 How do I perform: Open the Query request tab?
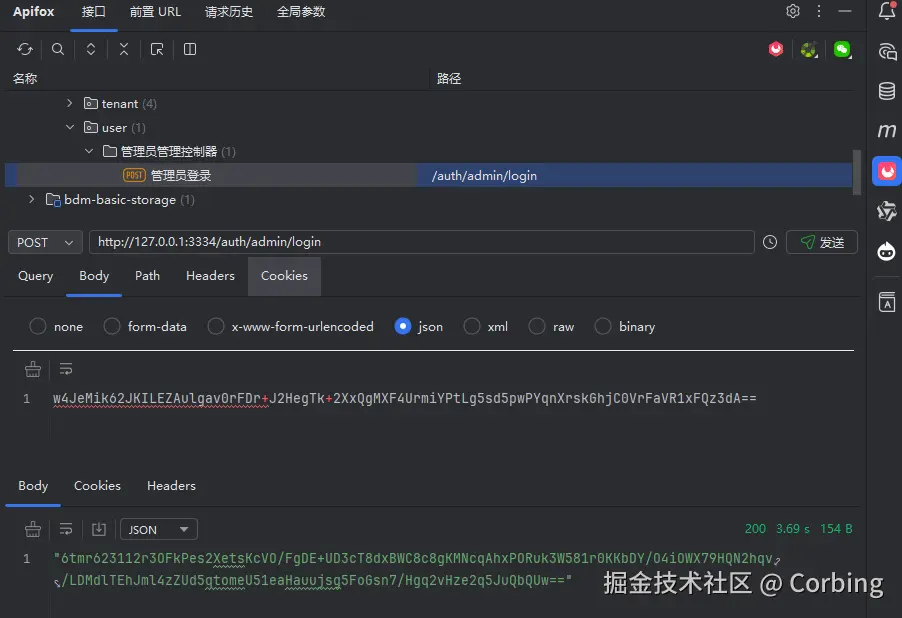(36, 276)
